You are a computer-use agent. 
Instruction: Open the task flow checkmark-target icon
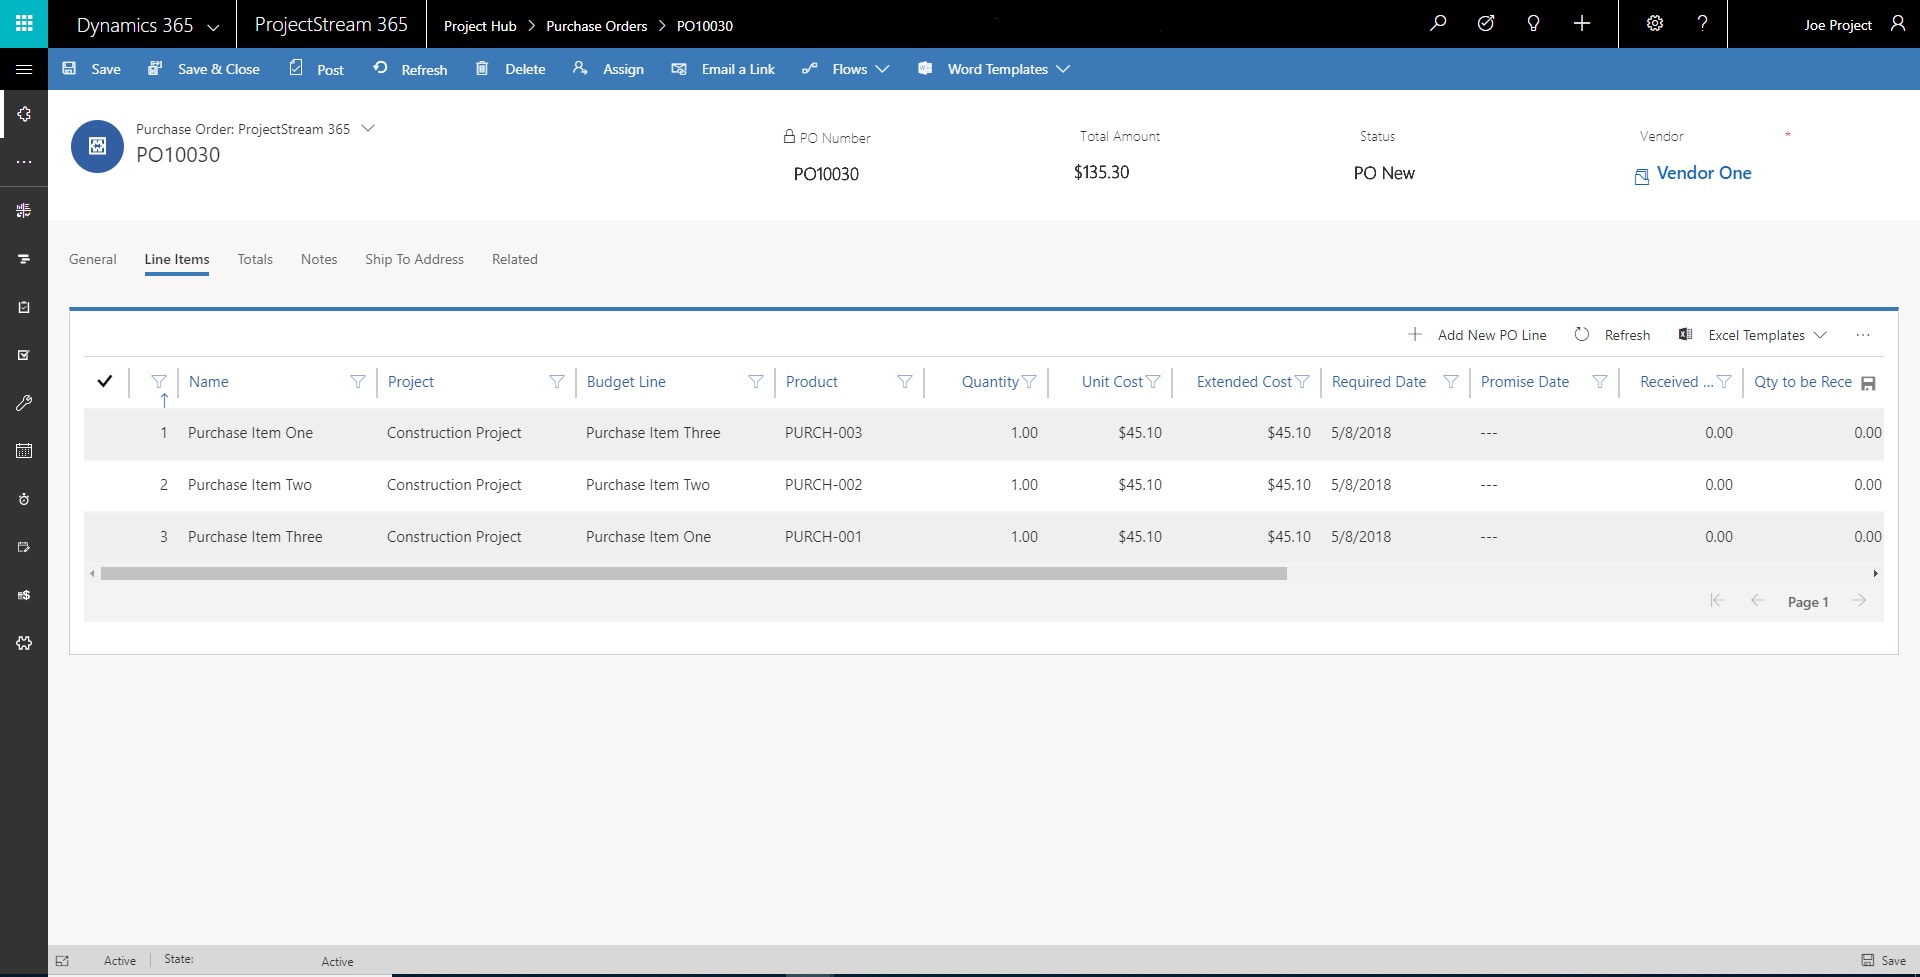[x=1486, y=23]
